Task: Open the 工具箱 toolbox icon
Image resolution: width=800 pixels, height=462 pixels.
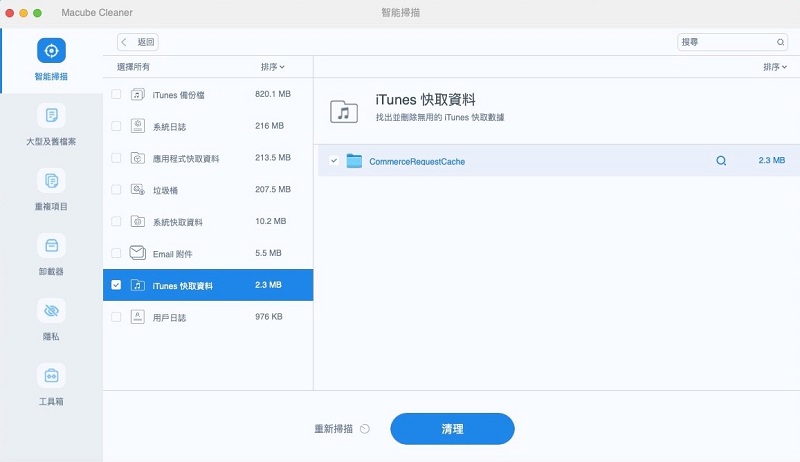Action: [x=51, y=376]
